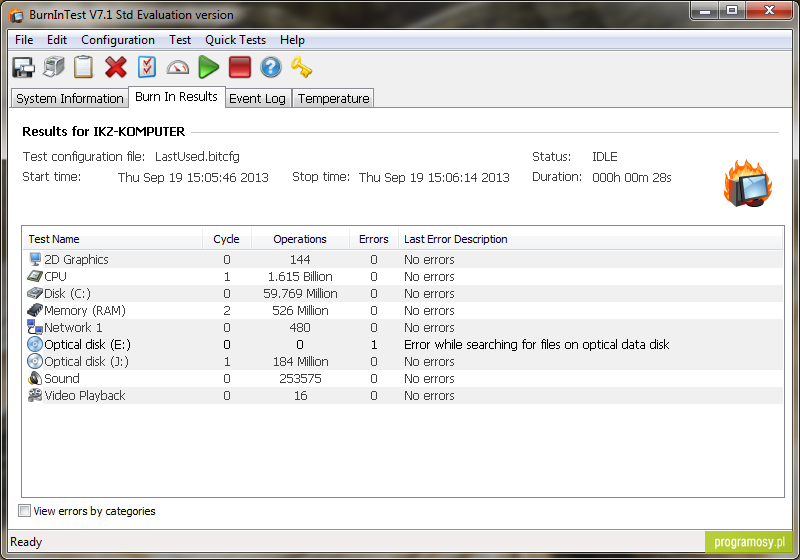Click the 2D Graphics monitor icon
This screenshot has width=800, height=560.
pos(35,259)
